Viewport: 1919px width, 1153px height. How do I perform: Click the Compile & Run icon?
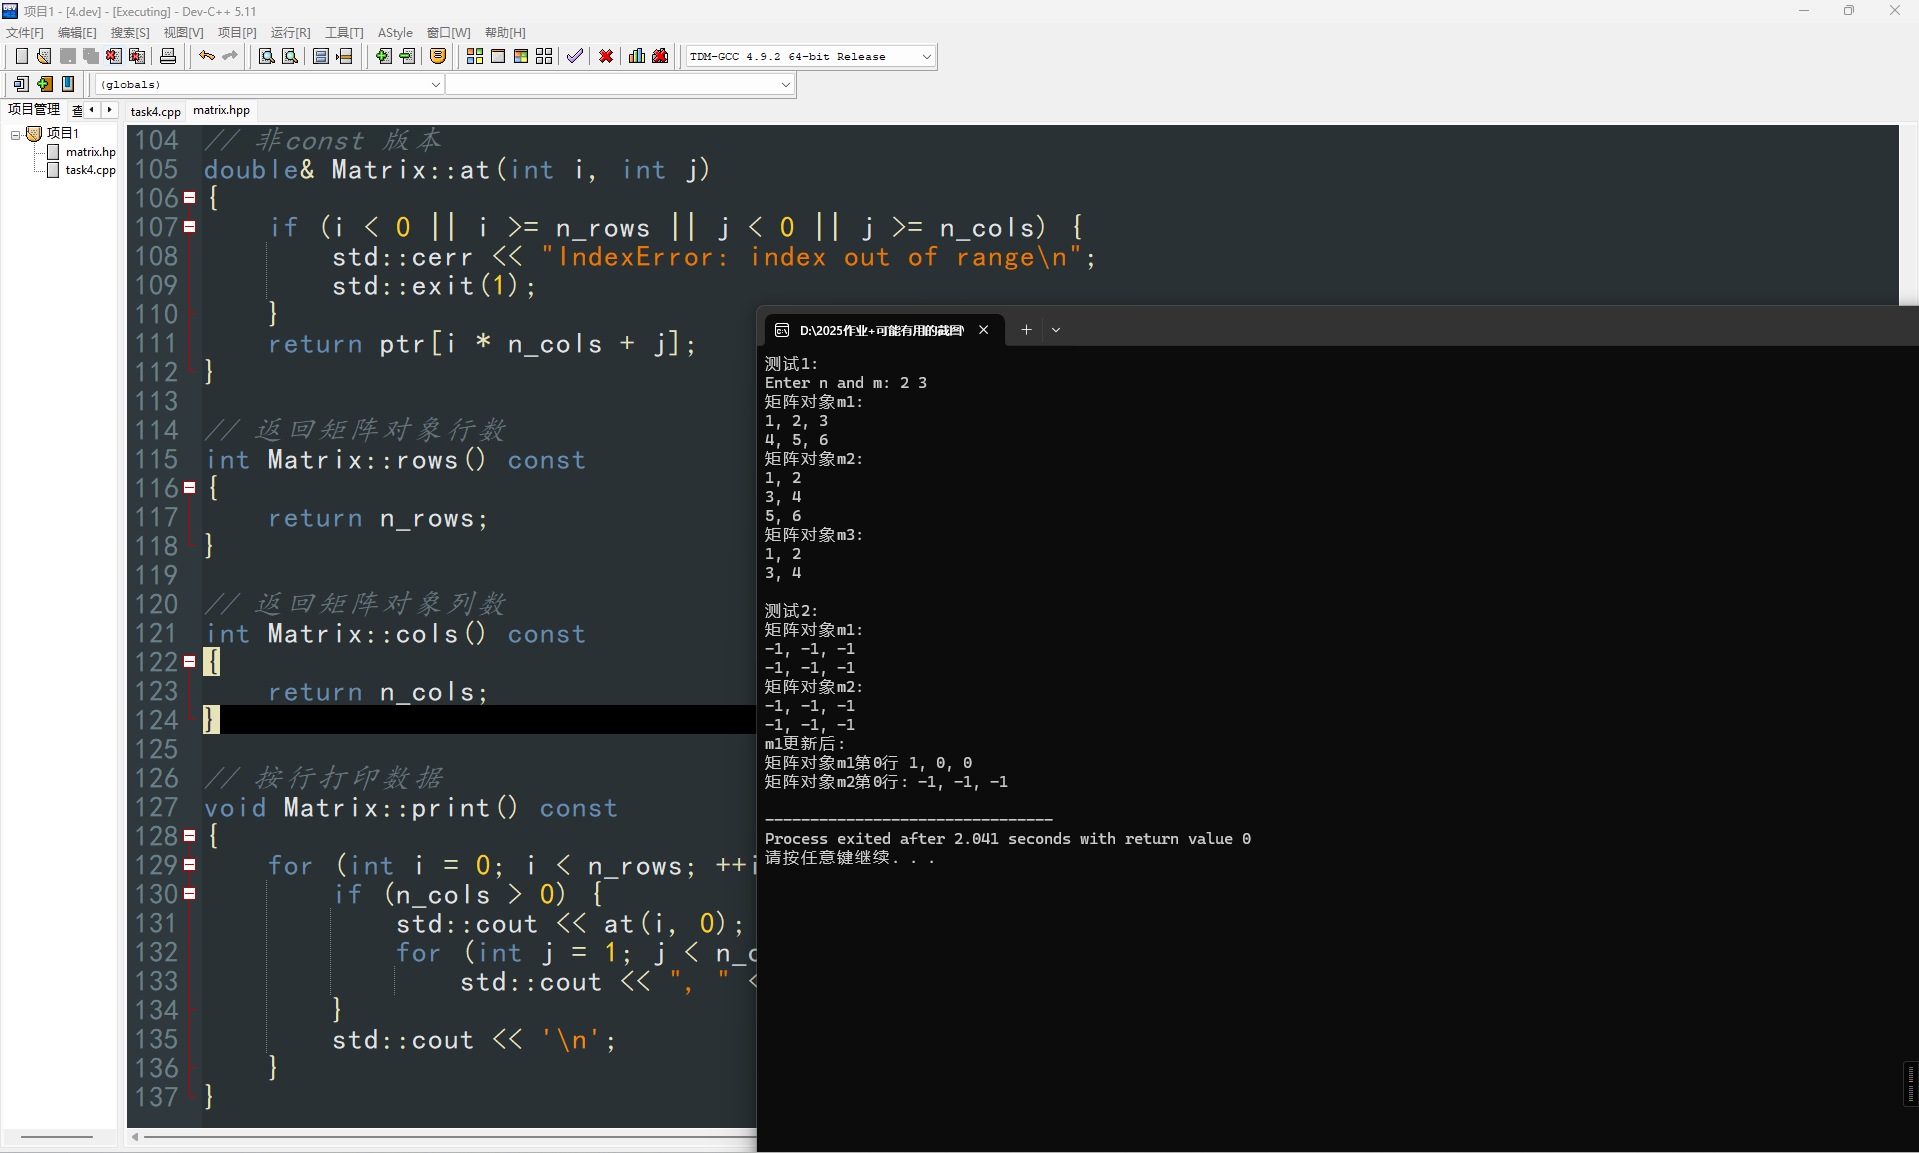click(x=521, y=56)
